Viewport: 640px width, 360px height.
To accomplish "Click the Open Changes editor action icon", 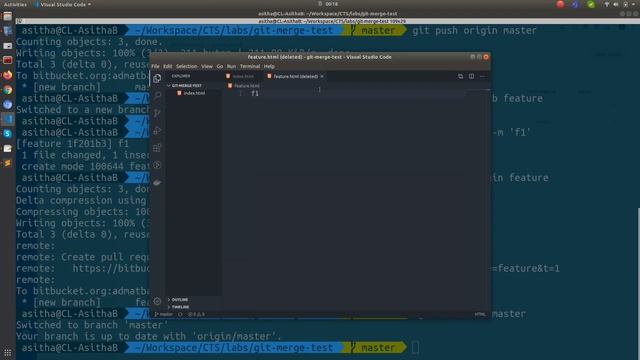I will point(460,76).
